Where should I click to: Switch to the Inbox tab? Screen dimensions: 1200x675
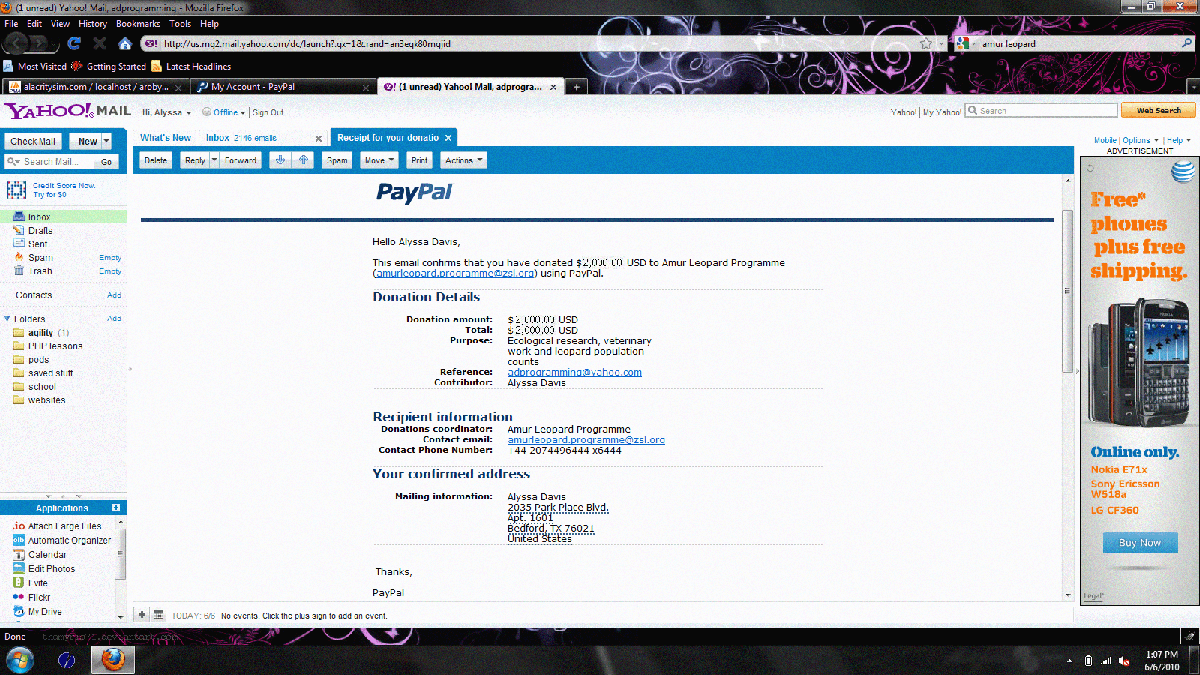(x=241, y=138)
